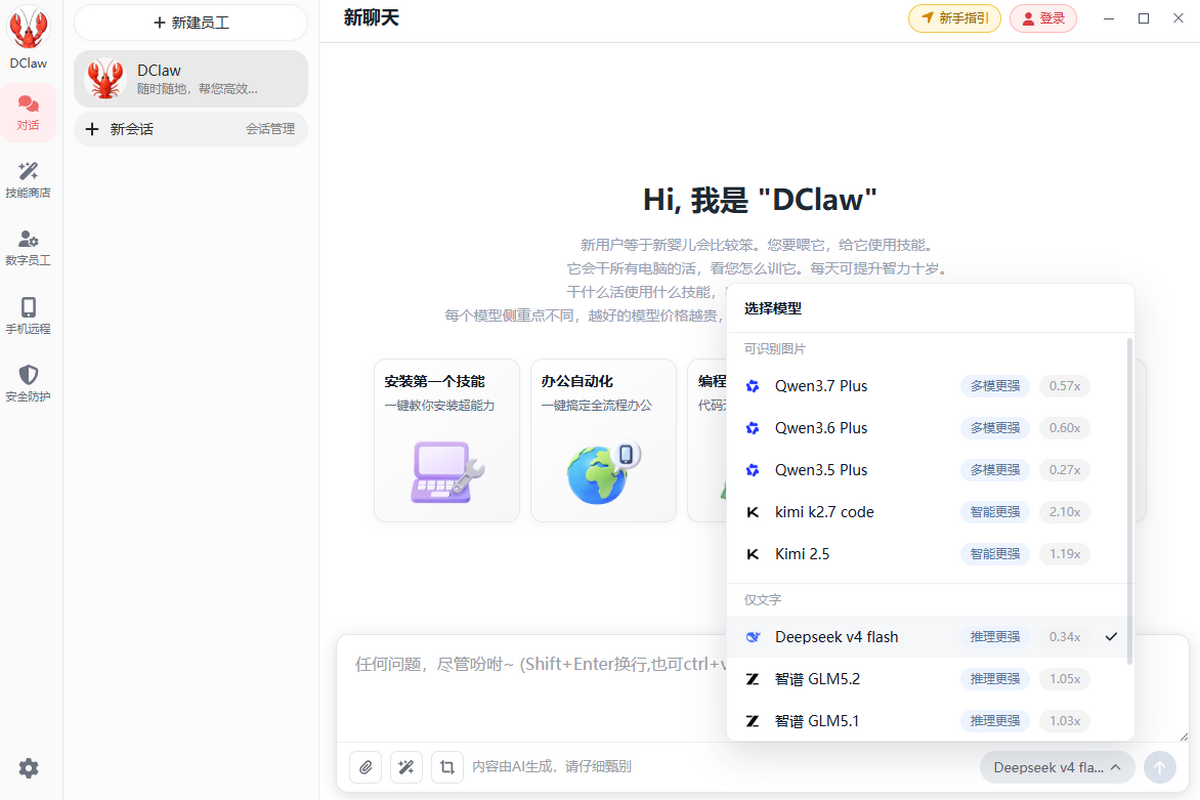The height and width of the screenshot is (800, 1200).
Task: Click the 0.34x price multiplier
Action: click(x=1064, y=637)
